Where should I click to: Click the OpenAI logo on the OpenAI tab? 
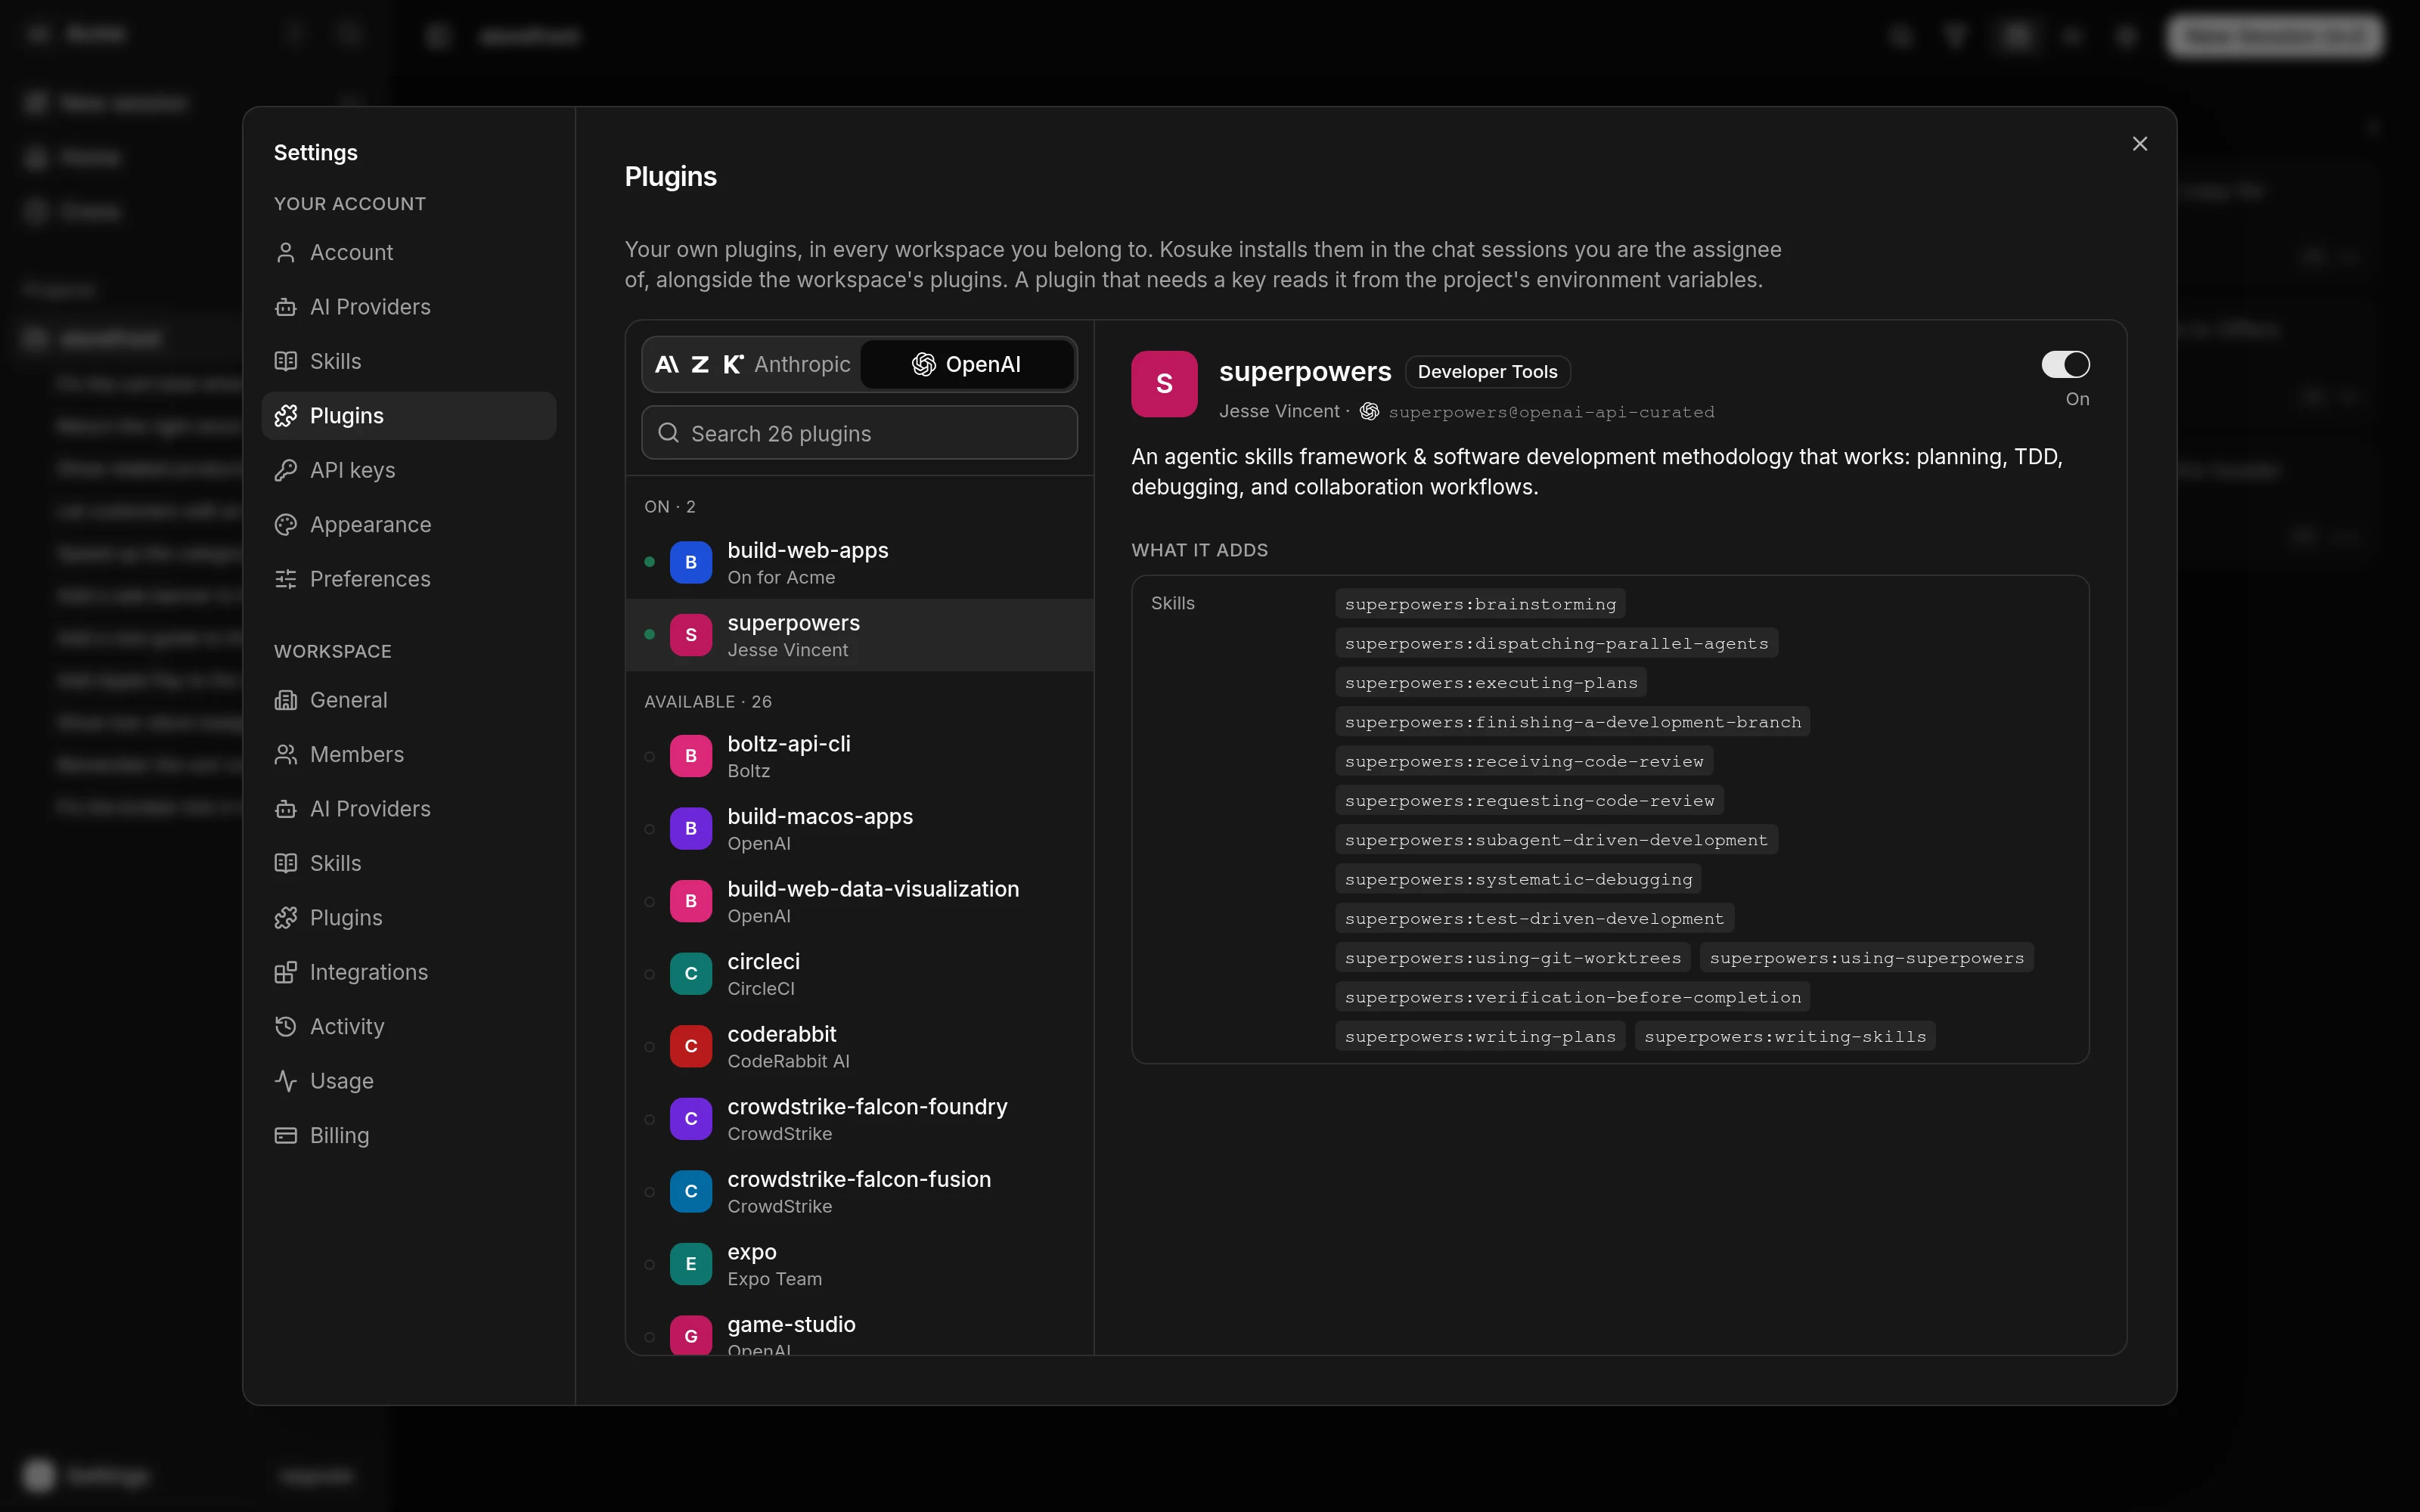pos(923,364)
